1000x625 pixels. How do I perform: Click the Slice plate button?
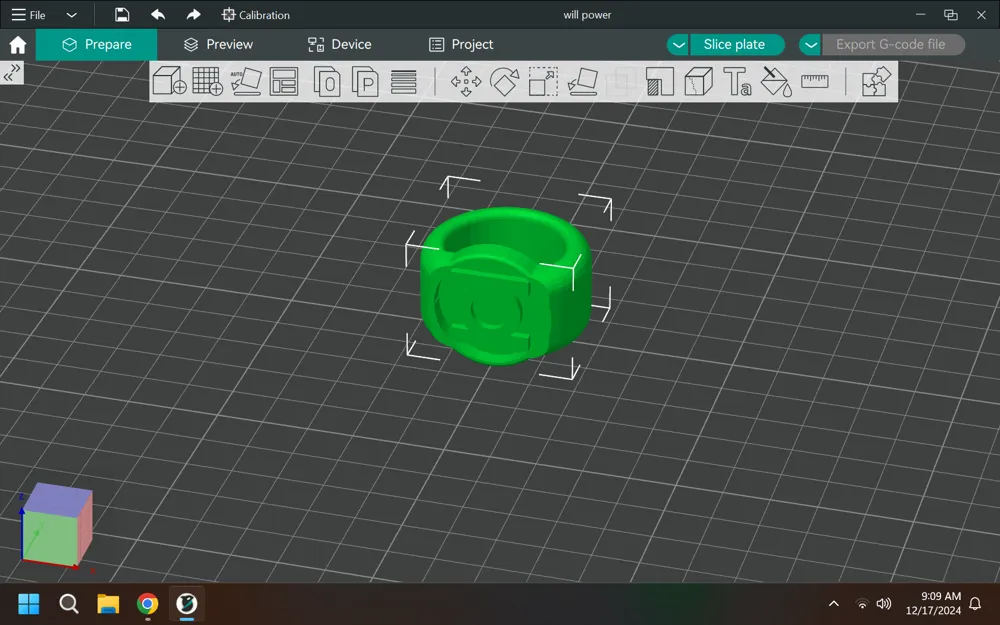(x=735, y=45)
